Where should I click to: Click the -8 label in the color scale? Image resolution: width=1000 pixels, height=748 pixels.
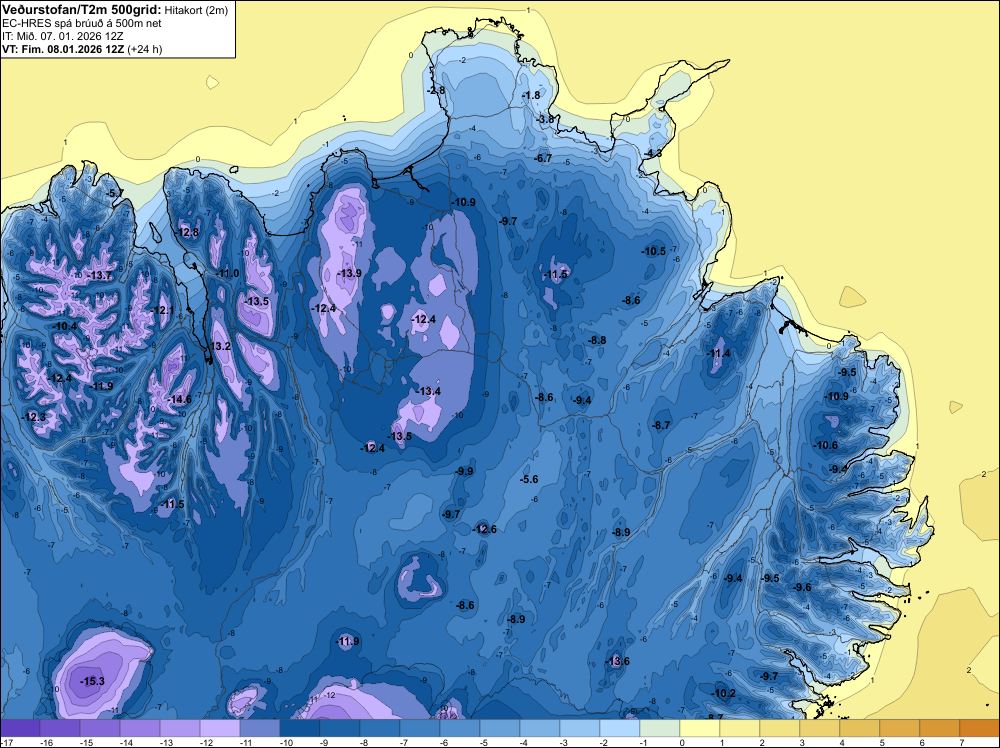click(x=364, y=742)
